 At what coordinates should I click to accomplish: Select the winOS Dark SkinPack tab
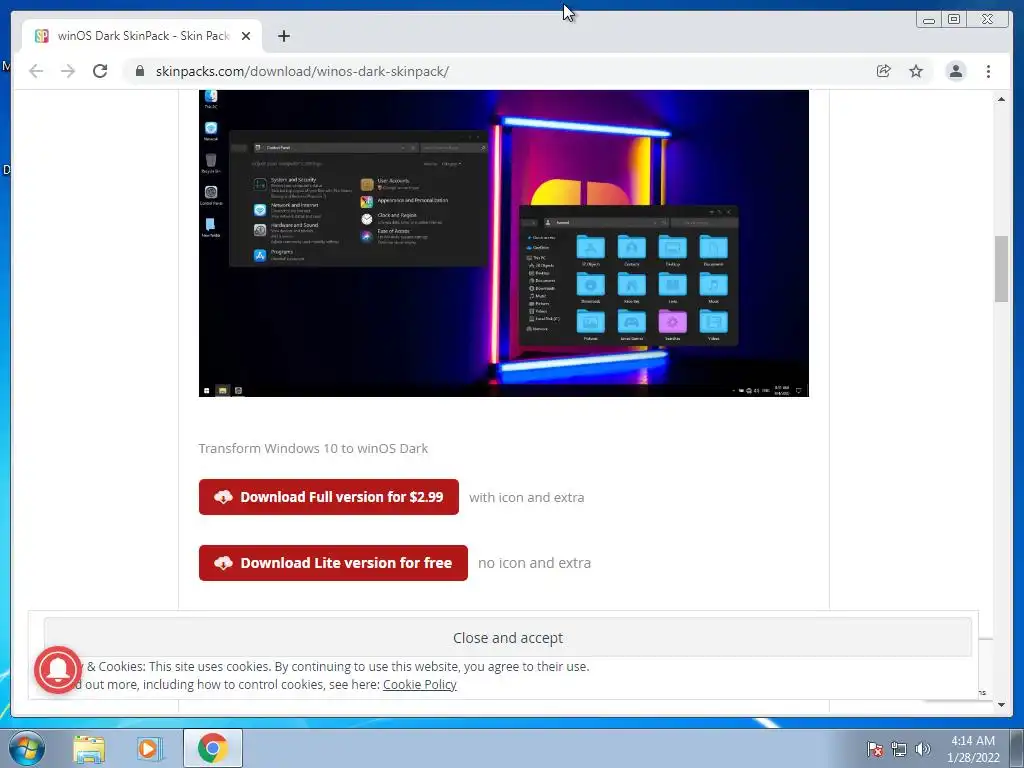click(x=142, y=36)
